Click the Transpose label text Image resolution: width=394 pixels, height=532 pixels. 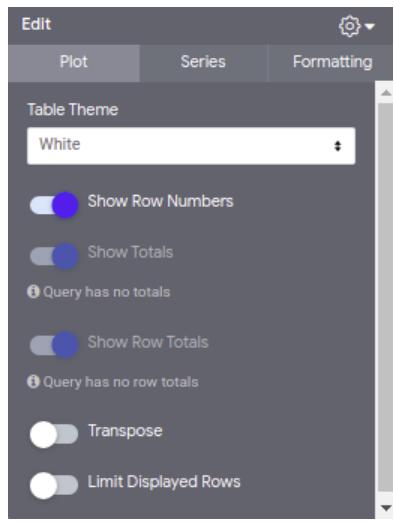[x=125, y=431]
